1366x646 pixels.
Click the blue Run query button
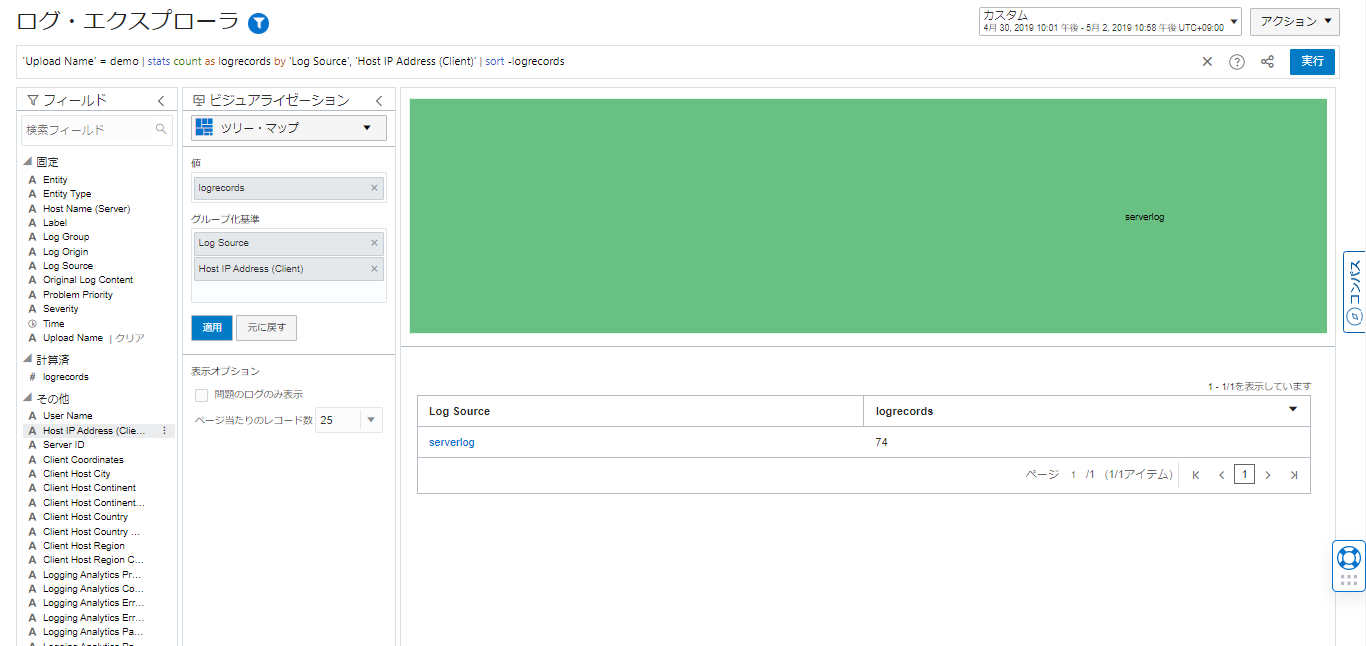(x=1312, y=62)
